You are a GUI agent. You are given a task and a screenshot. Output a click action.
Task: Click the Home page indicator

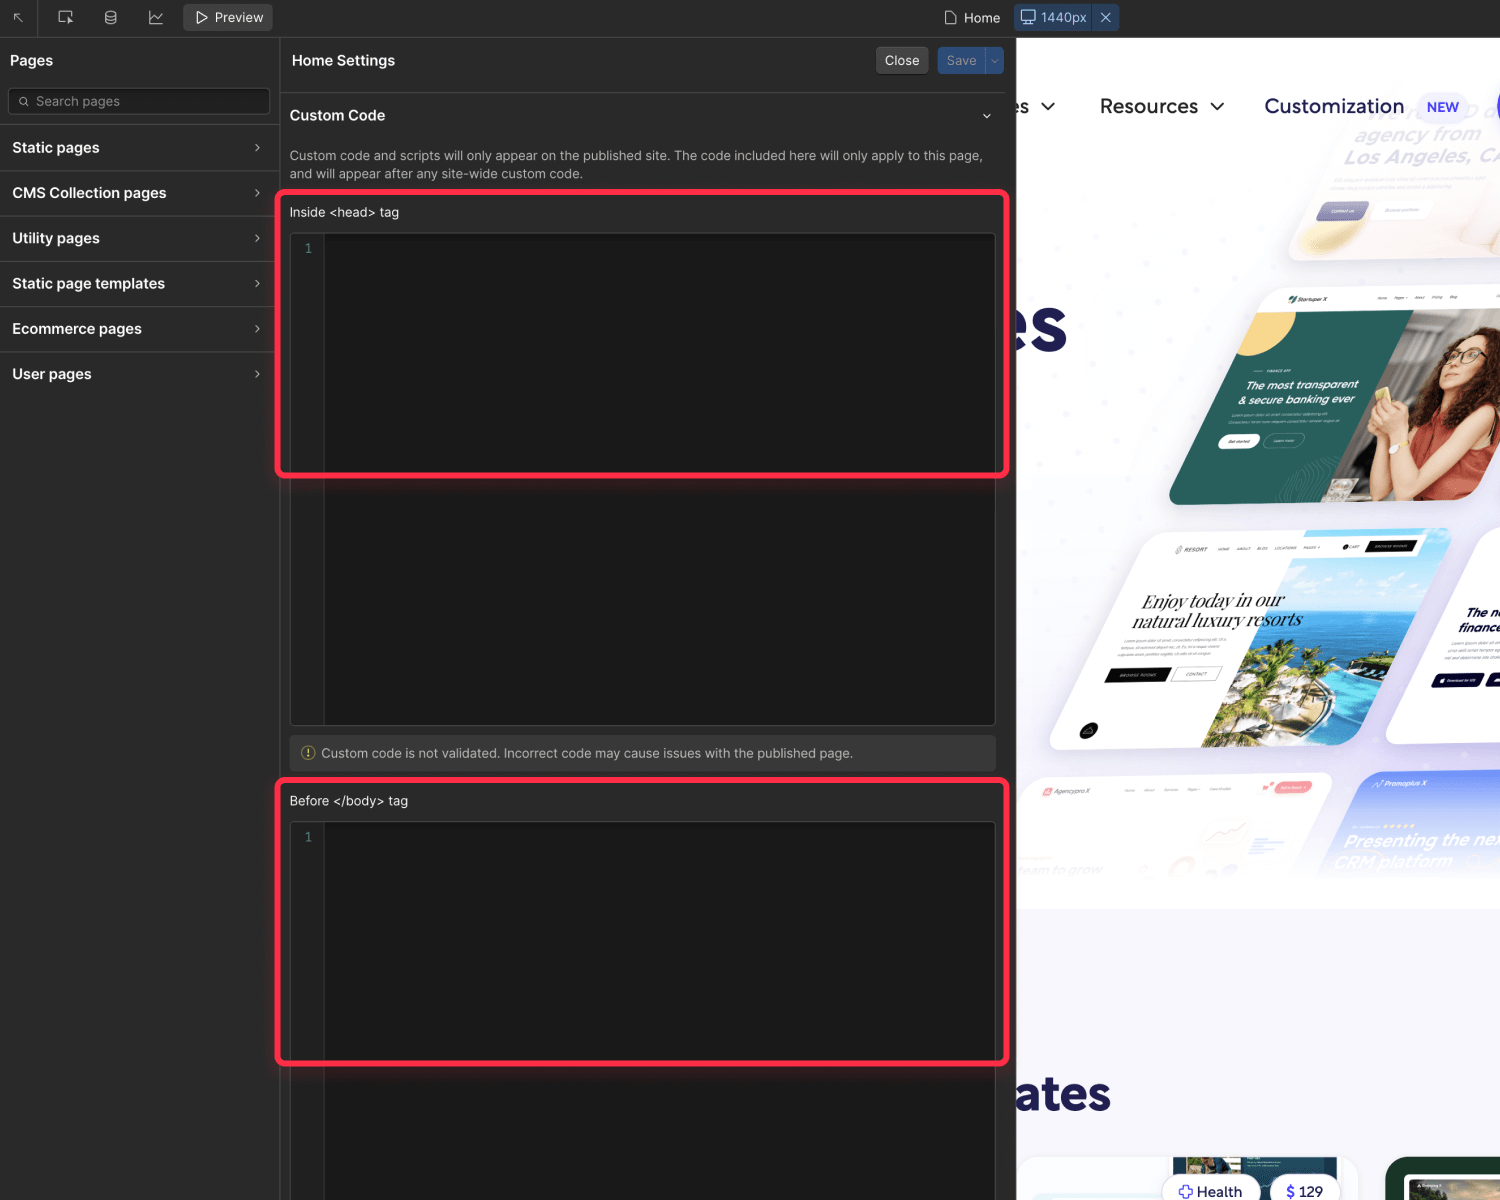[x=972, y=18]
